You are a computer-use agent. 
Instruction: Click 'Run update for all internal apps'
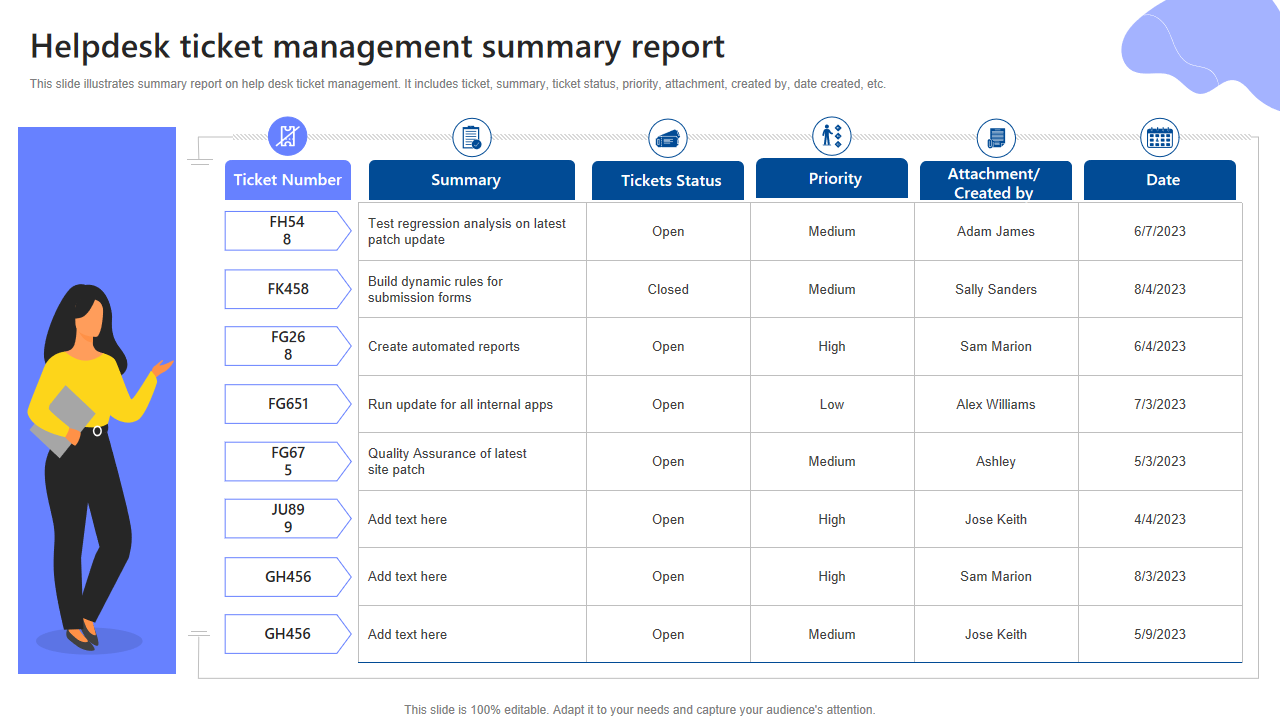[x=460, y=404]
